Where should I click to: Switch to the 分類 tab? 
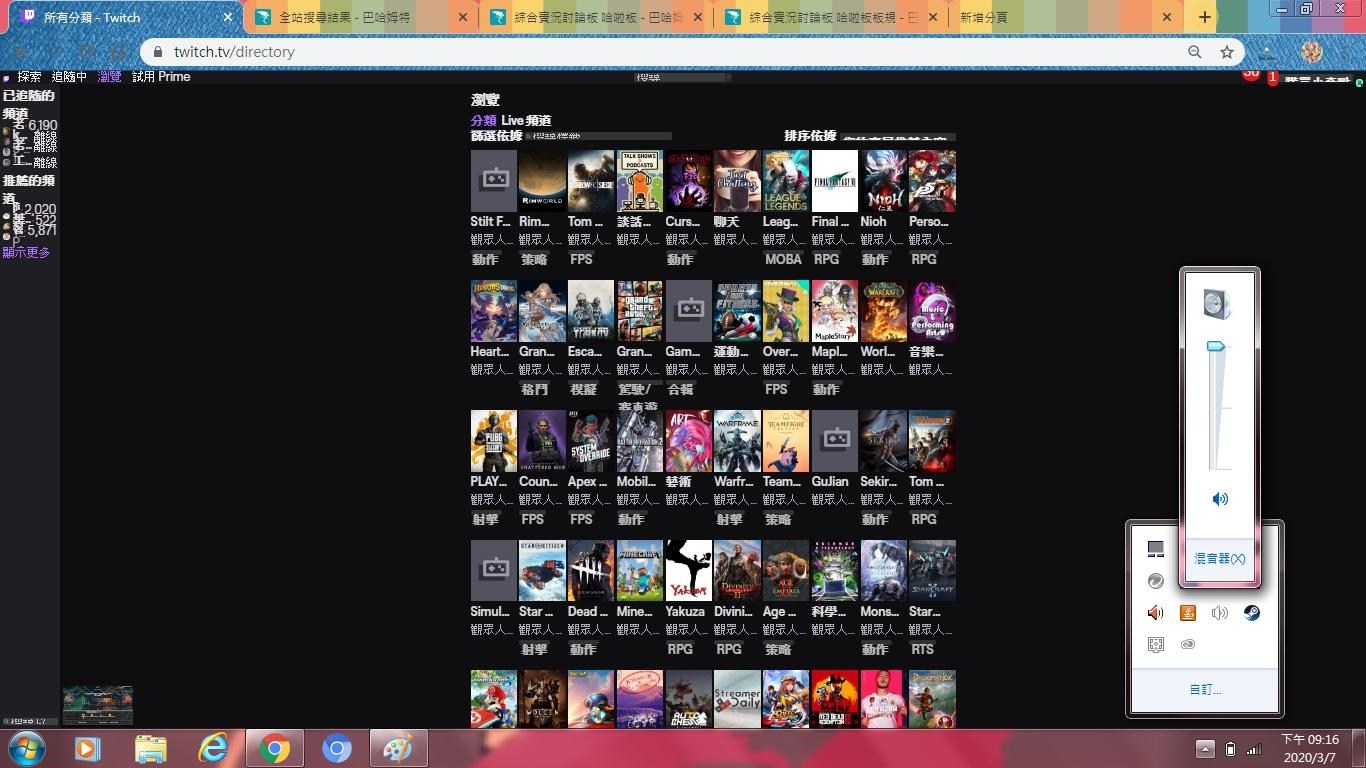click(483, 120)
